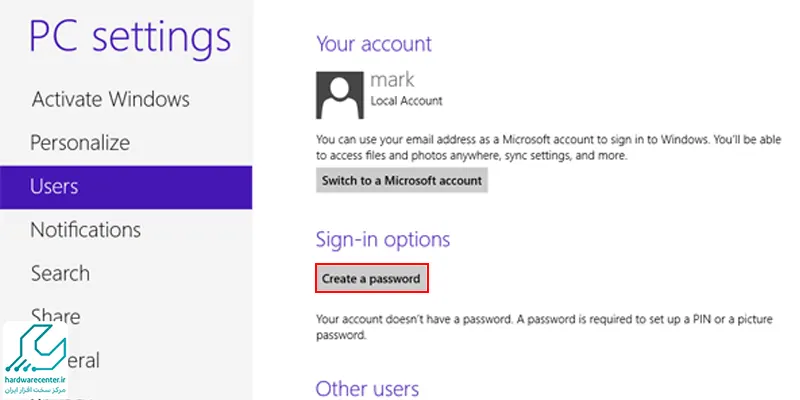Open the Share settings category
This screenshot has width=800, height=400.
pos(55,316)
